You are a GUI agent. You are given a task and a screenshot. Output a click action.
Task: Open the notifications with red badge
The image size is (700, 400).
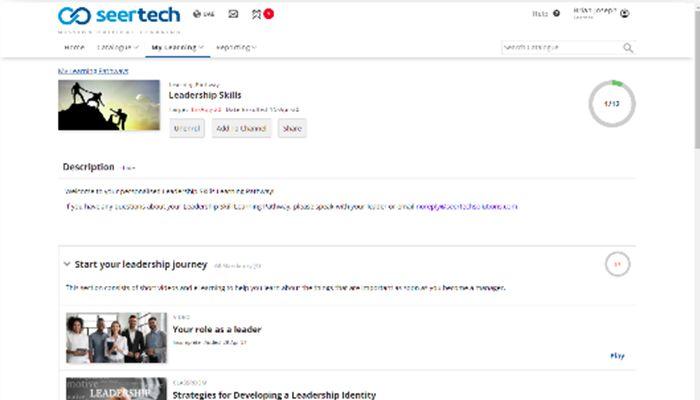point(262,14)
